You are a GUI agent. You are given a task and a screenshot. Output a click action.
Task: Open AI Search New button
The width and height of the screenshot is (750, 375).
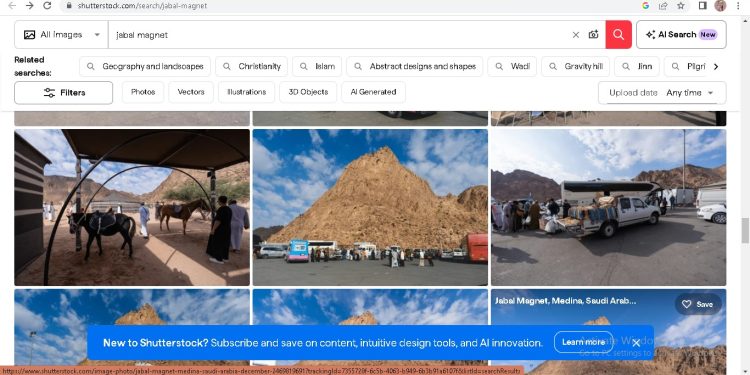(681, 34)
